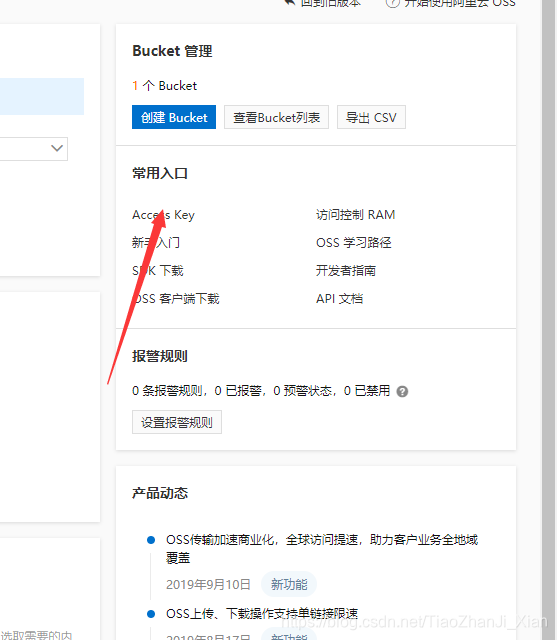557x640 pixels.
Task: Open 开发者指南 link
Action: [x=346, y=271]
